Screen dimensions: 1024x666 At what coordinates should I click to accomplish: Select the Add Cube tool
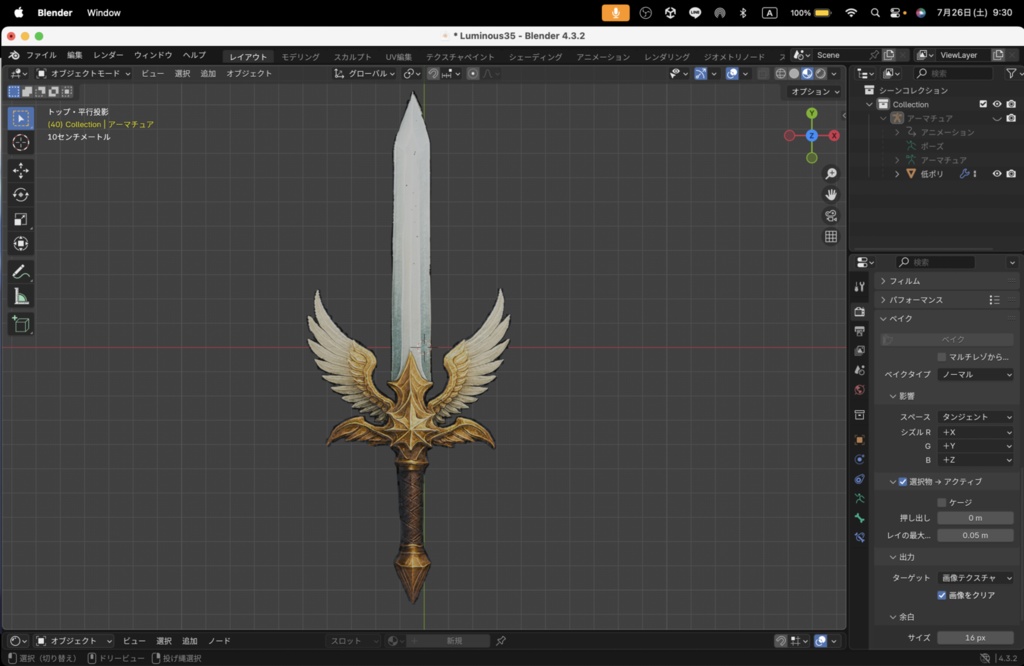(x=21, y=324)
